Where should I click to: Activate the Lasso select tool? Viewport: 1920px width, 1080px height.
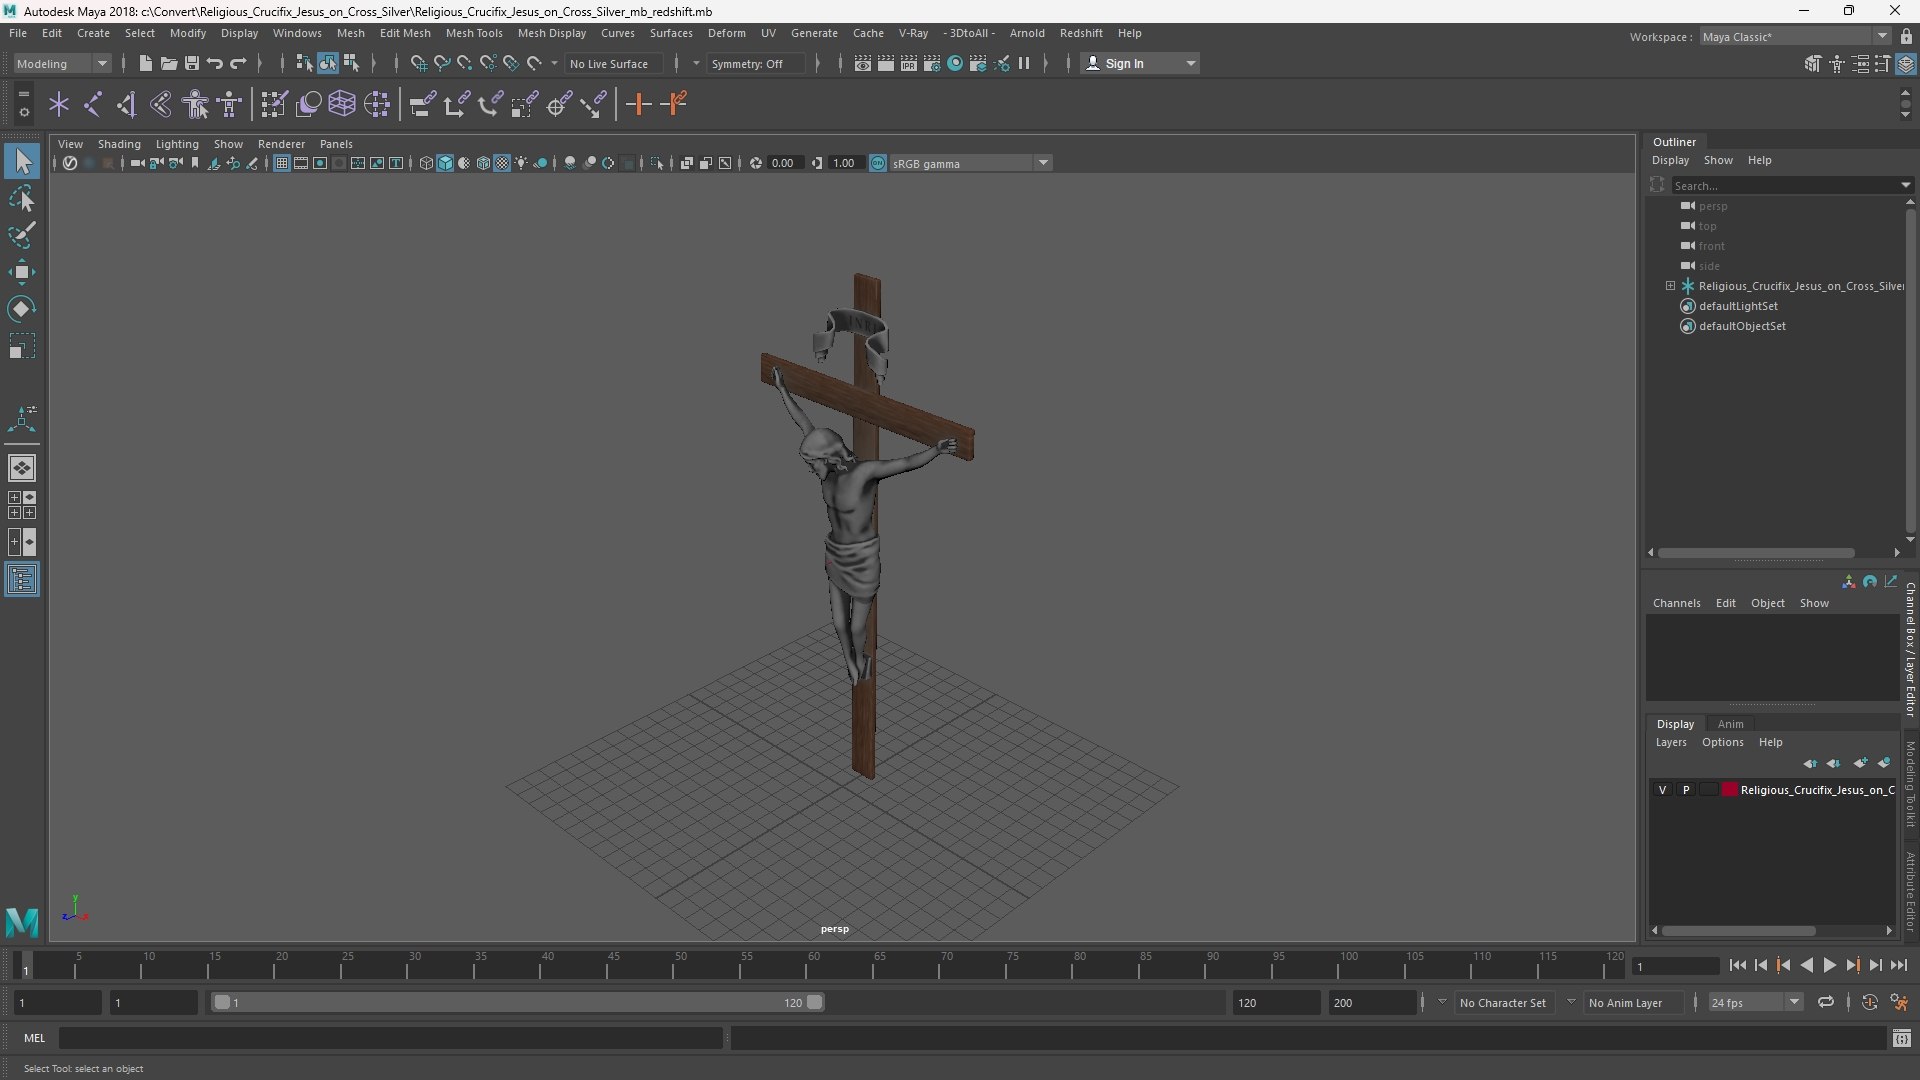pos(22,198)
